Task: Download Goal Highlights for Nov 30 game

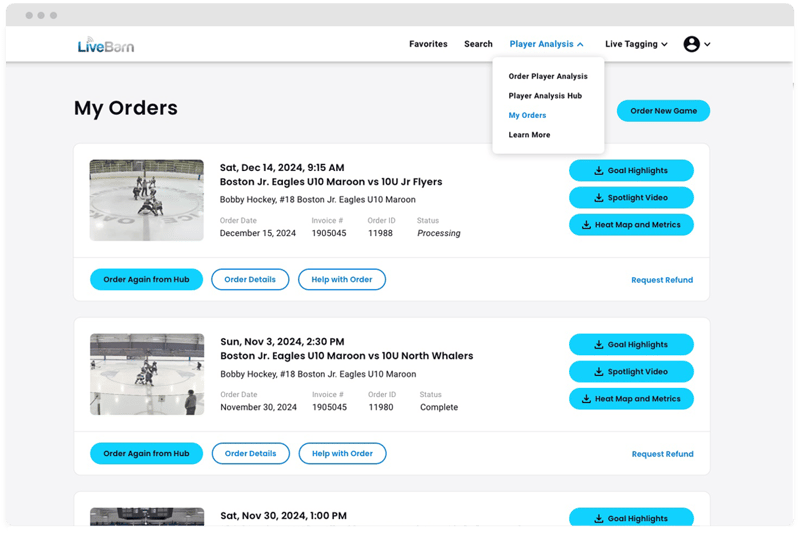Action: [631, 517]
